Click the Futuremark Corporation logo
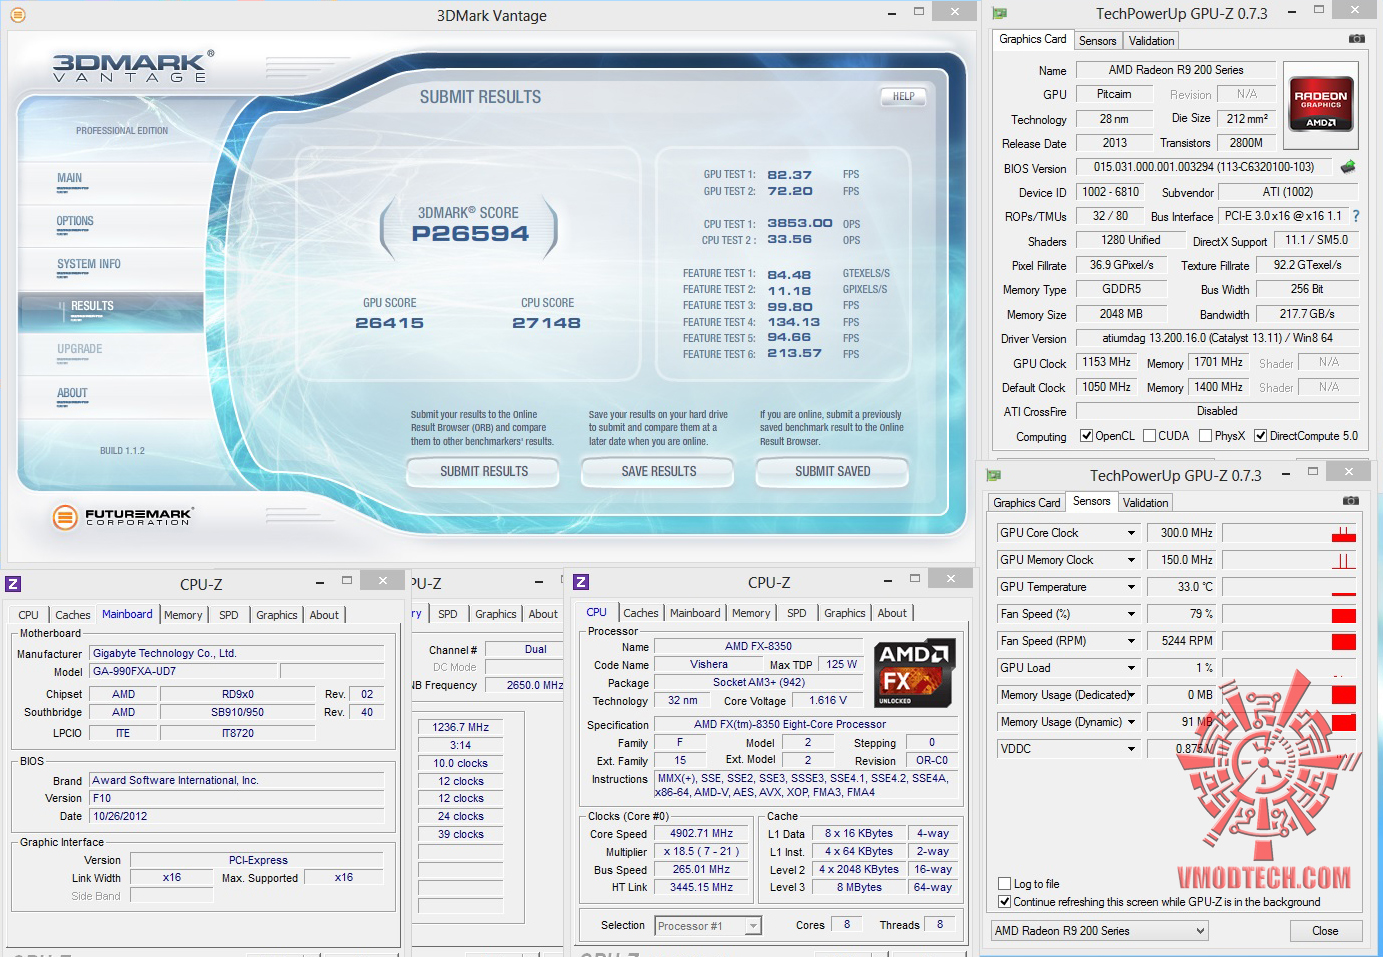 pos(122,517)
